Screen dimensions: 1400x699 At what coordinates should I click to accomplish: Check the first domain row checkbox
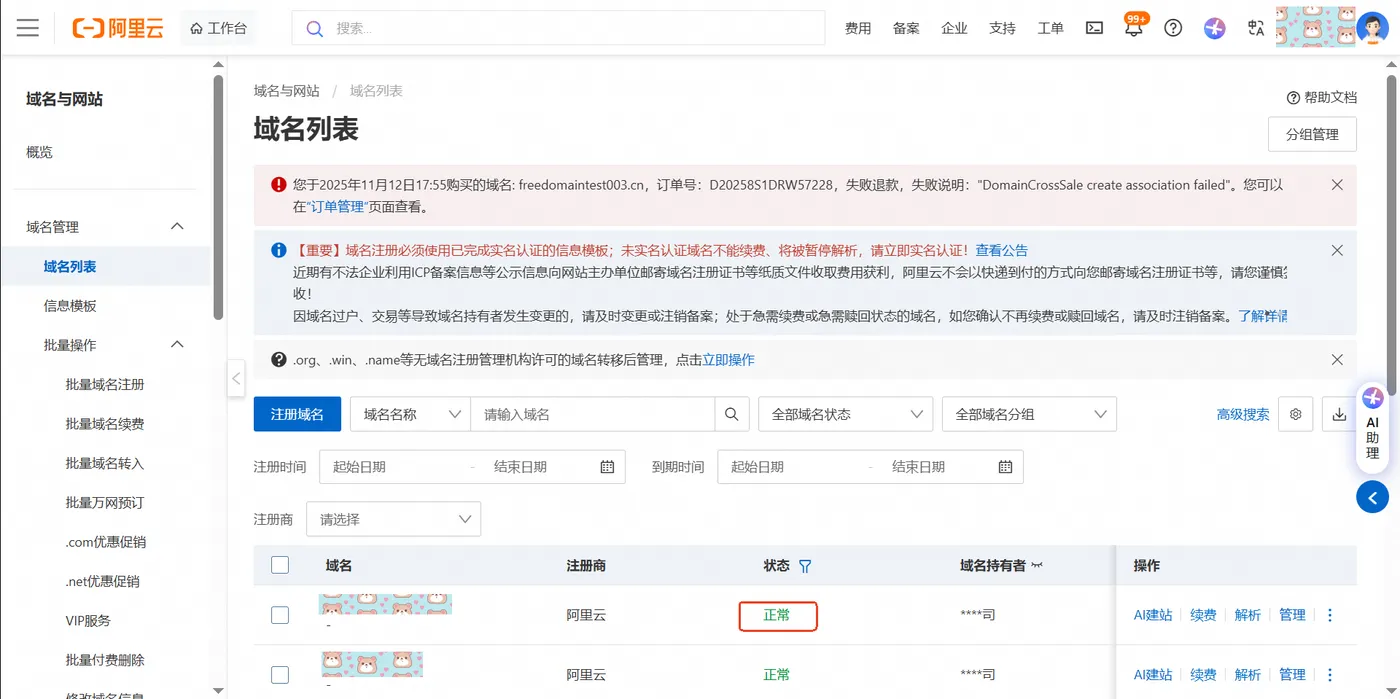(x=279, y=615)
